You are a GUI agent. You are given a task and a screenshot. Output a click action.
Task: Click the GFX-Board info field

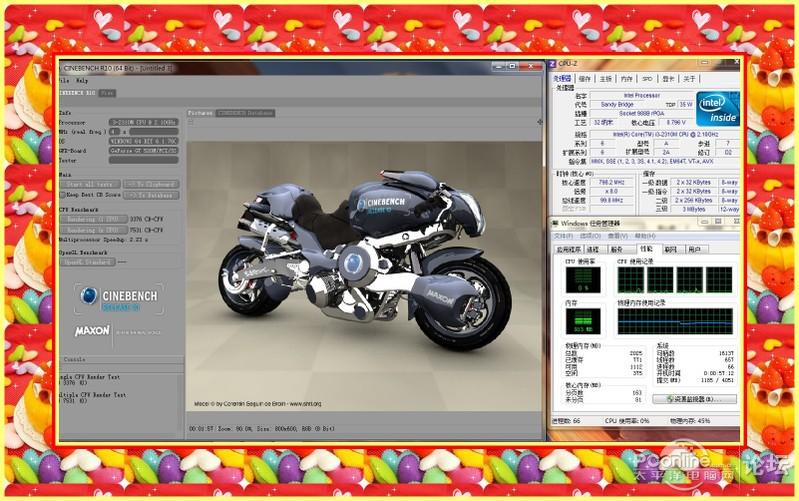[x=144, y=151]
